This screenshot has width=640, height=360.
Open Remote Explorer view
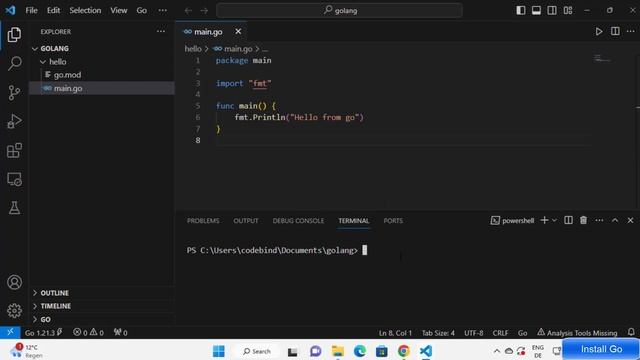tap(14, 179)
